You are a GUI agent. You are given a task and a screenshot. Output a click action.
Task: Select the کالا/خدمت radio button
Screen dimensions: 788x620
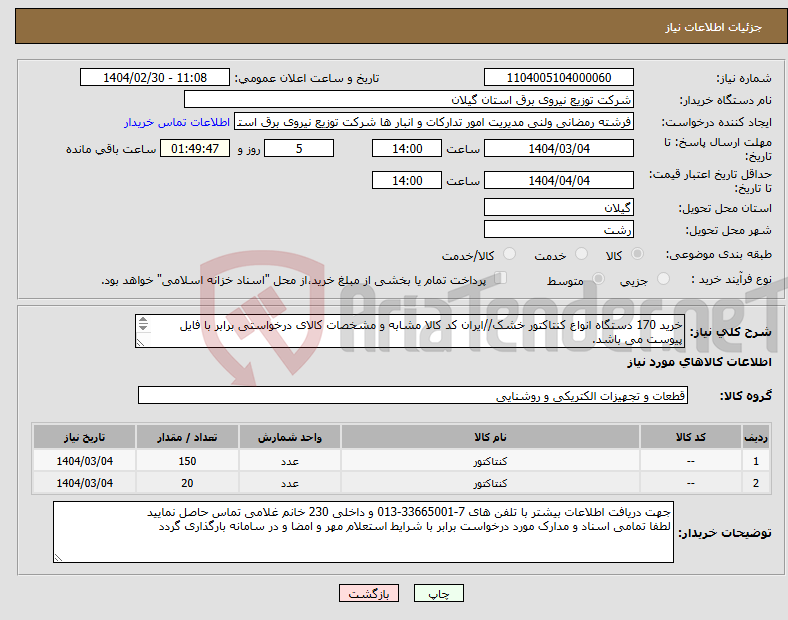509,254
